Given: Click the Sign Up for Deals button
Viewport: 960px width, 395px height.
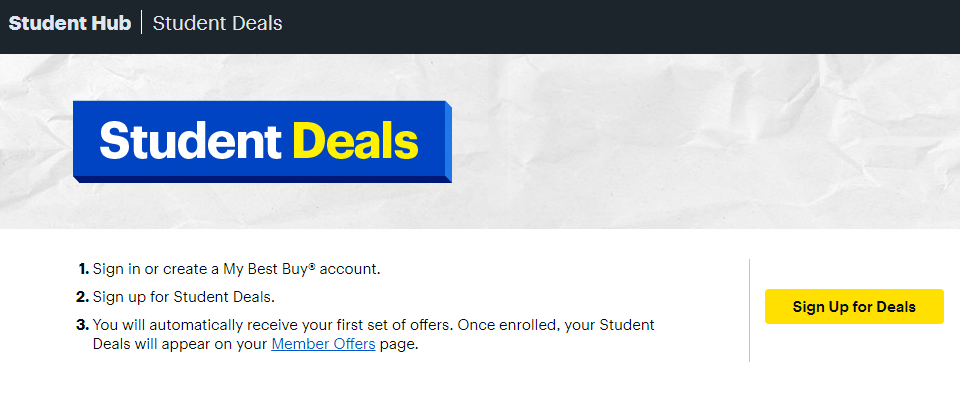Looking at the screenshot, I should 854,307.
